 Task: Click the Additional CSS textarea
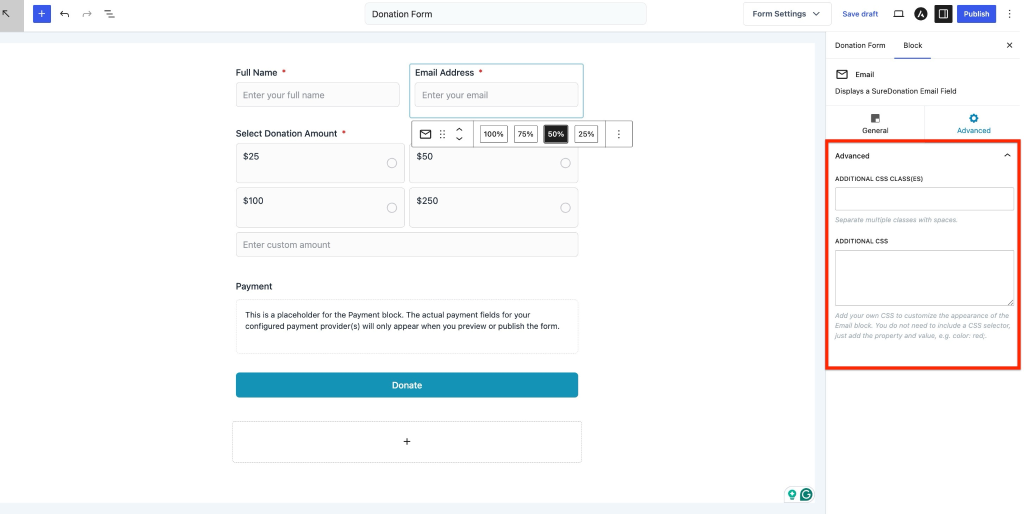point(924,278)
